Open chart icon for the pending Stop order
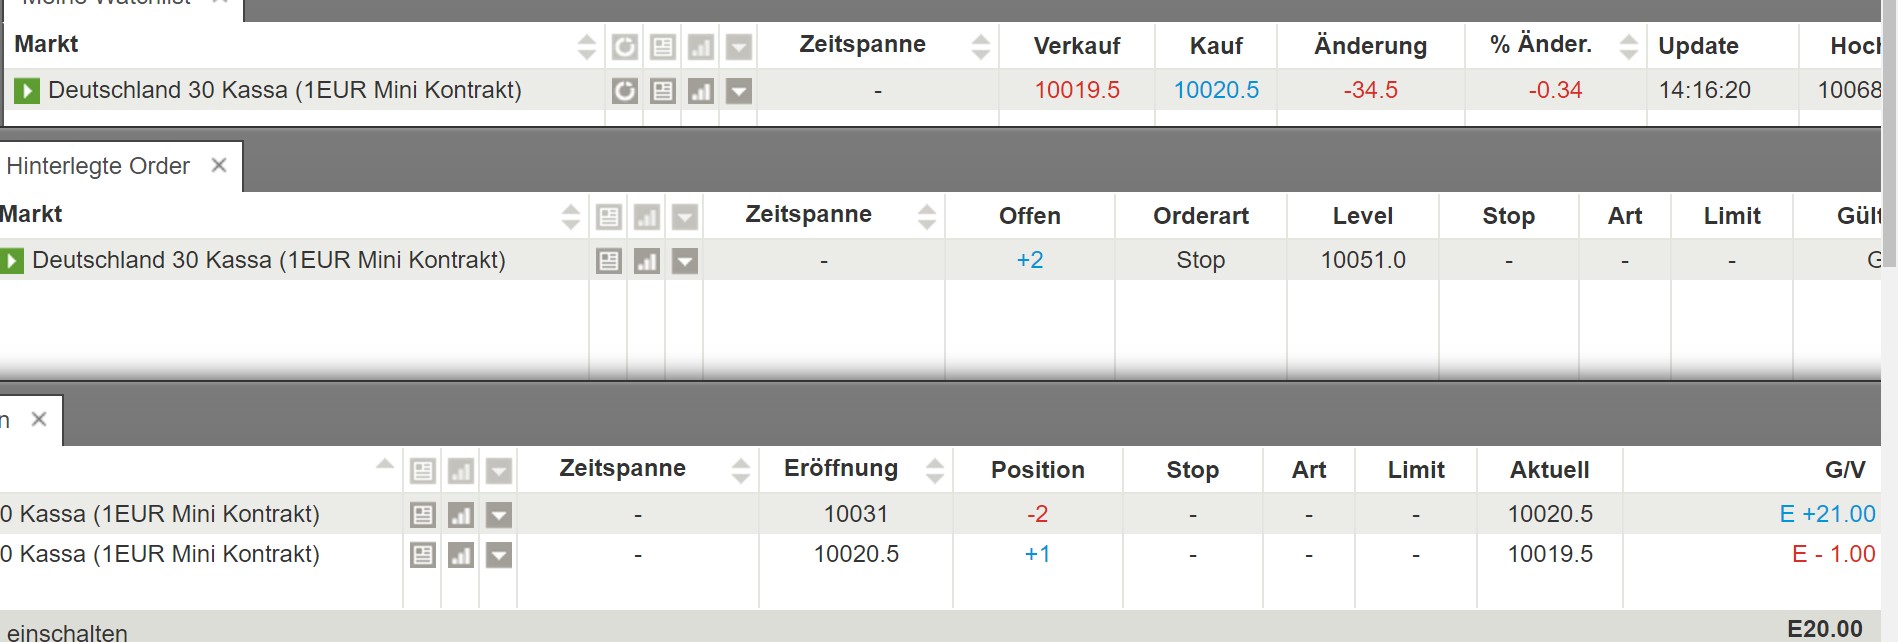The image size is (1898, 642). 647,261
